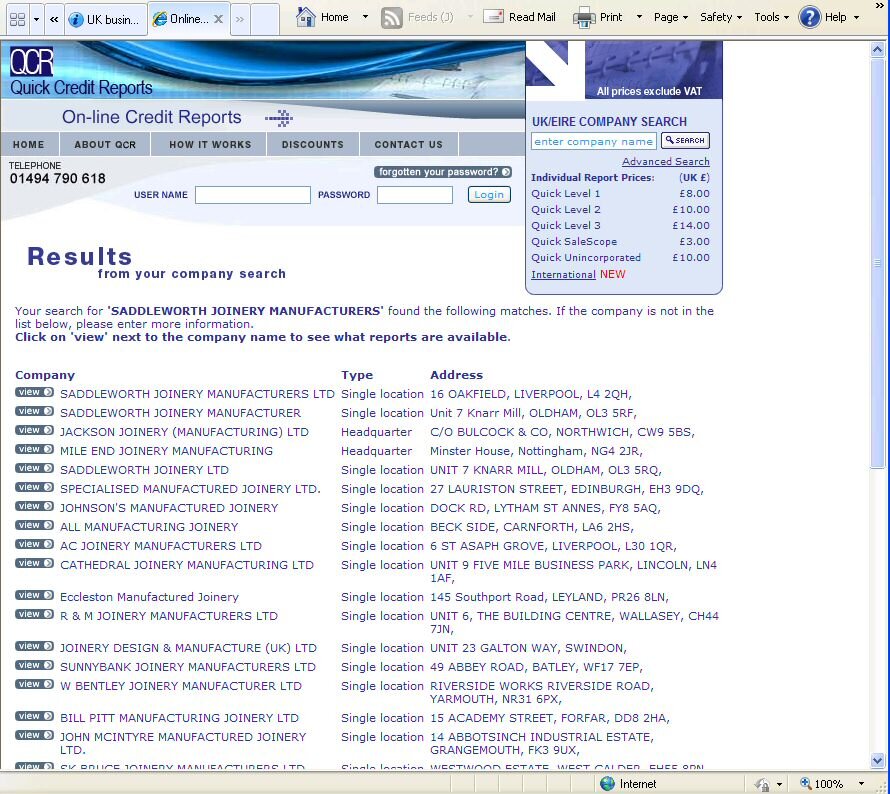
Task: Open the Quick Tabs grid icon
Action: [x=17, y=19]
